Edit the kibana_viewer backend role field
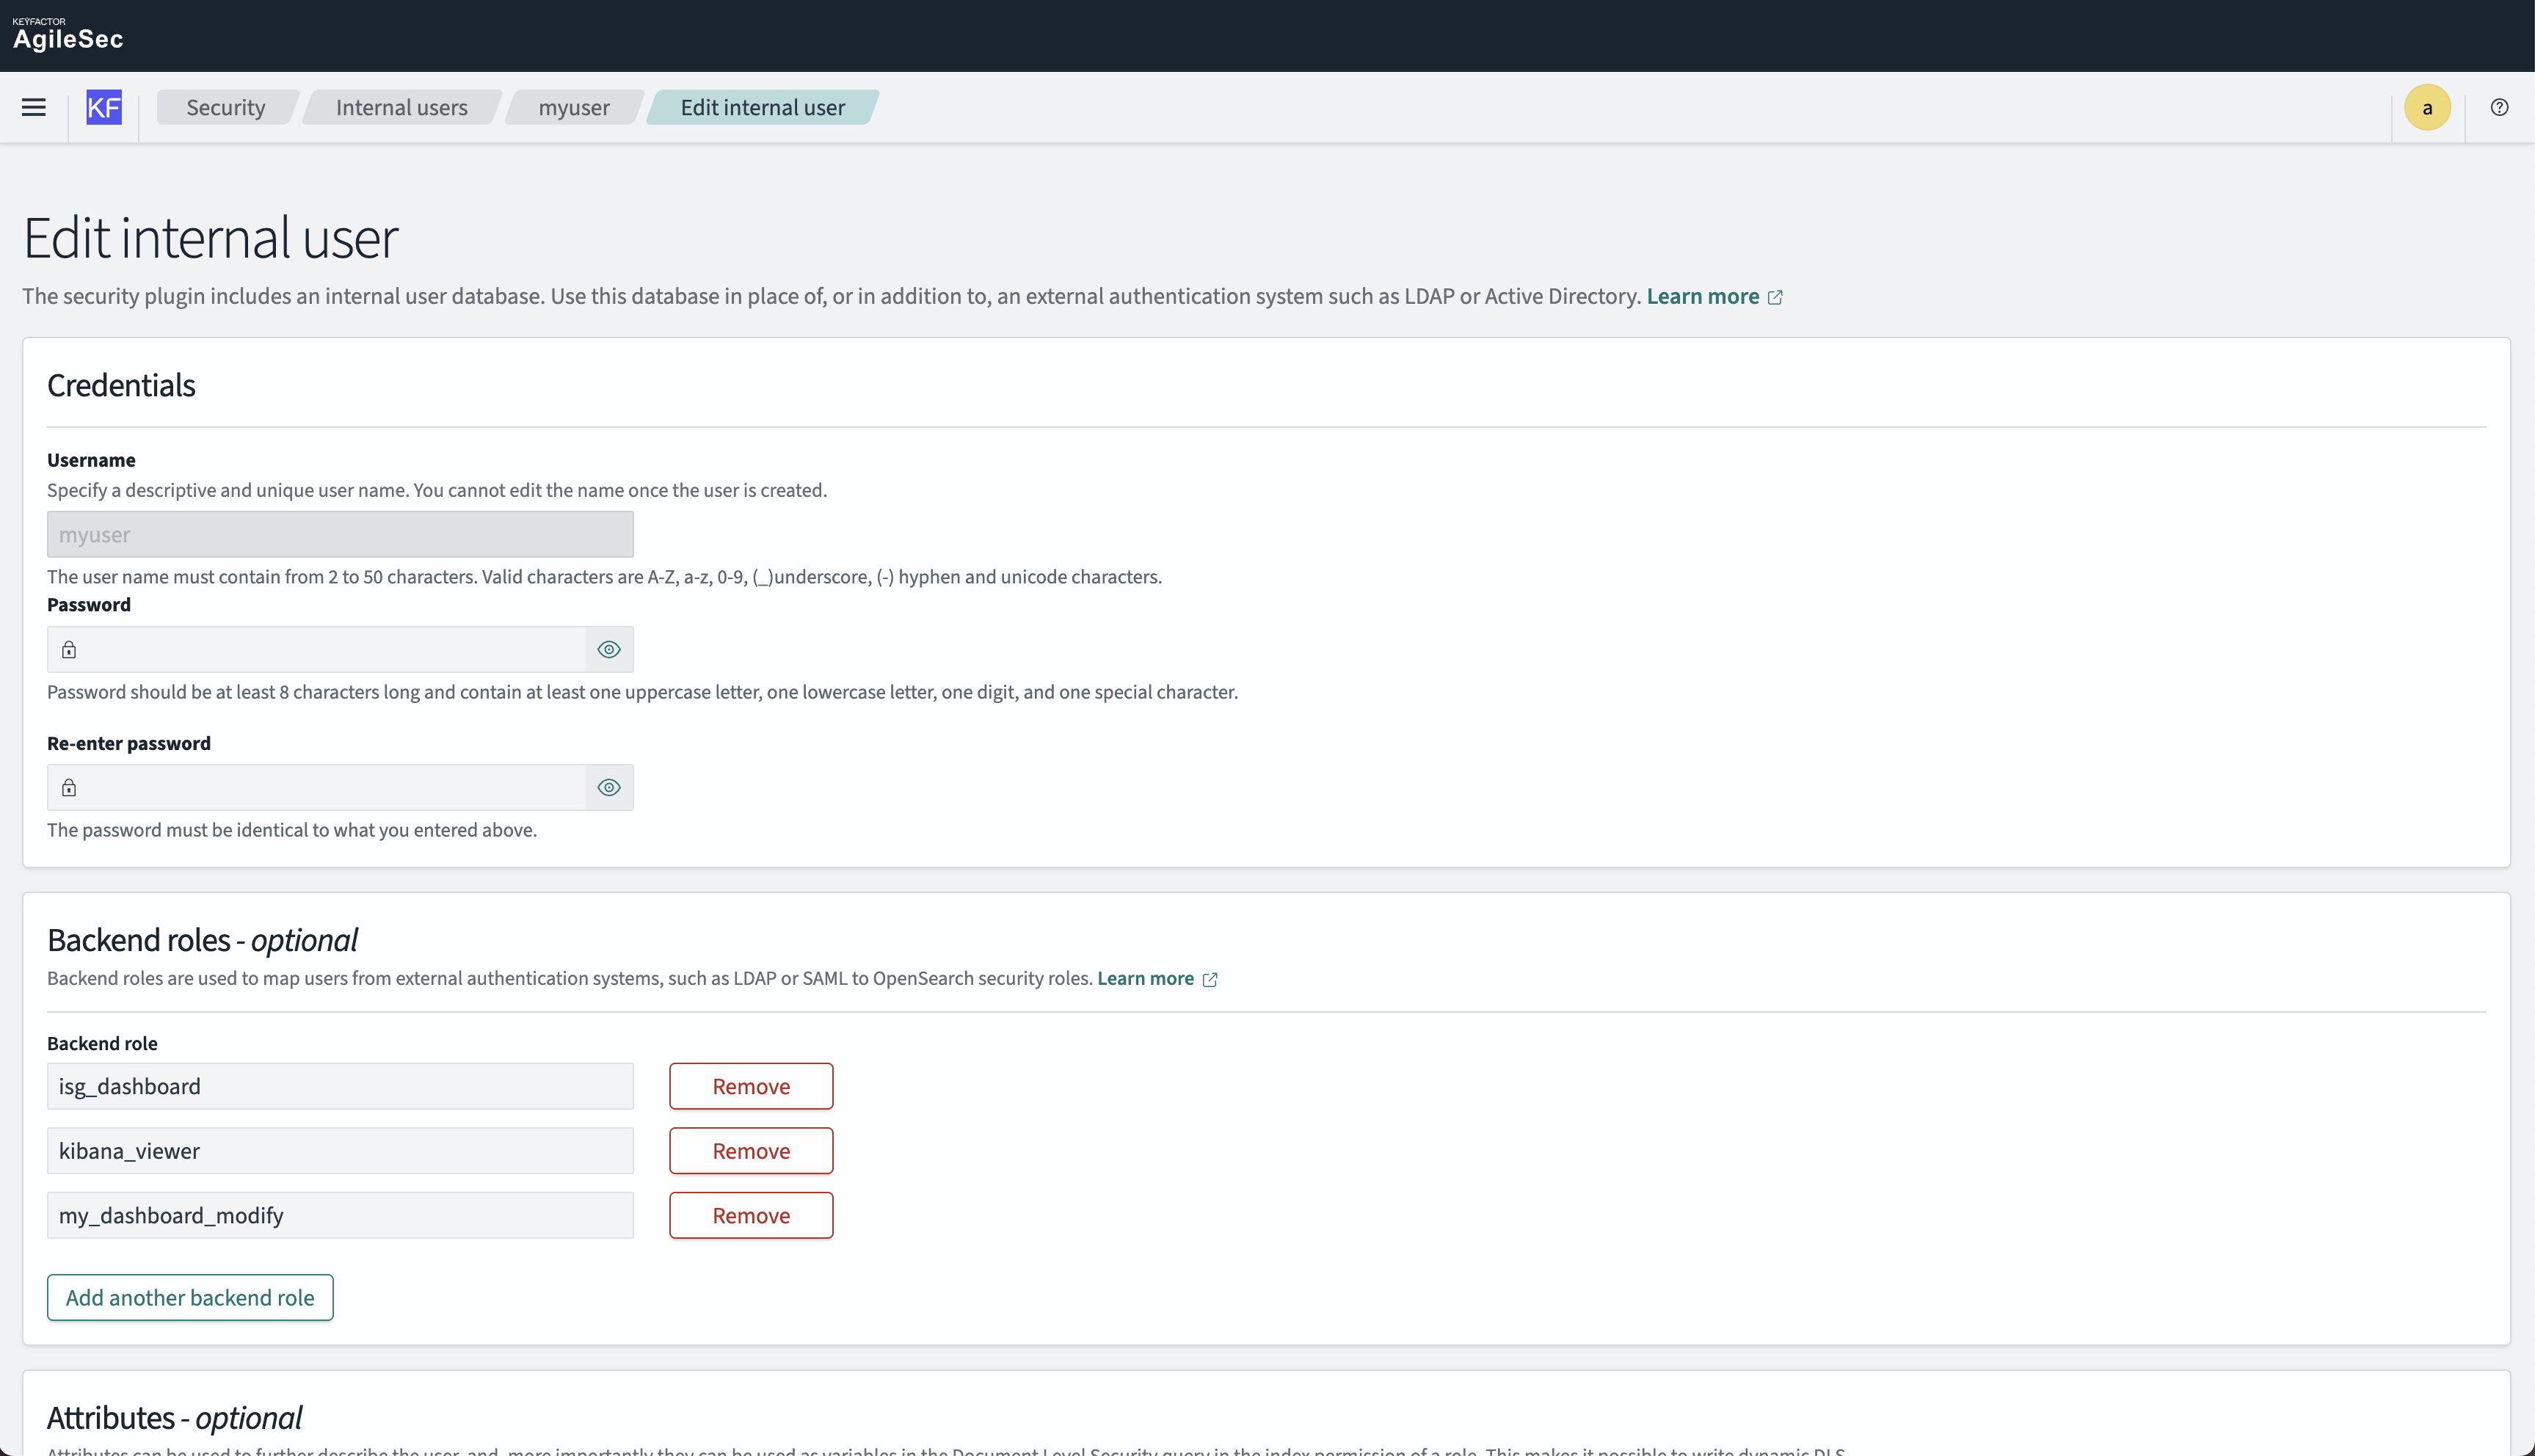Viewport: 2535px width, 1456px height. coord(340,1151)
